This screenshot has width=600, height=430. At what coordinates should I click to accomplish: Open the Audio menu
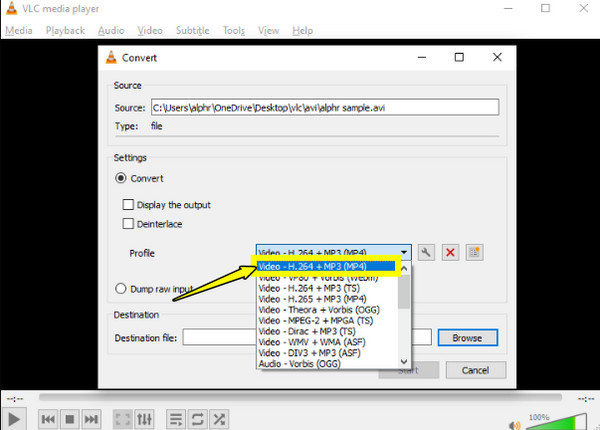point(111,30)
